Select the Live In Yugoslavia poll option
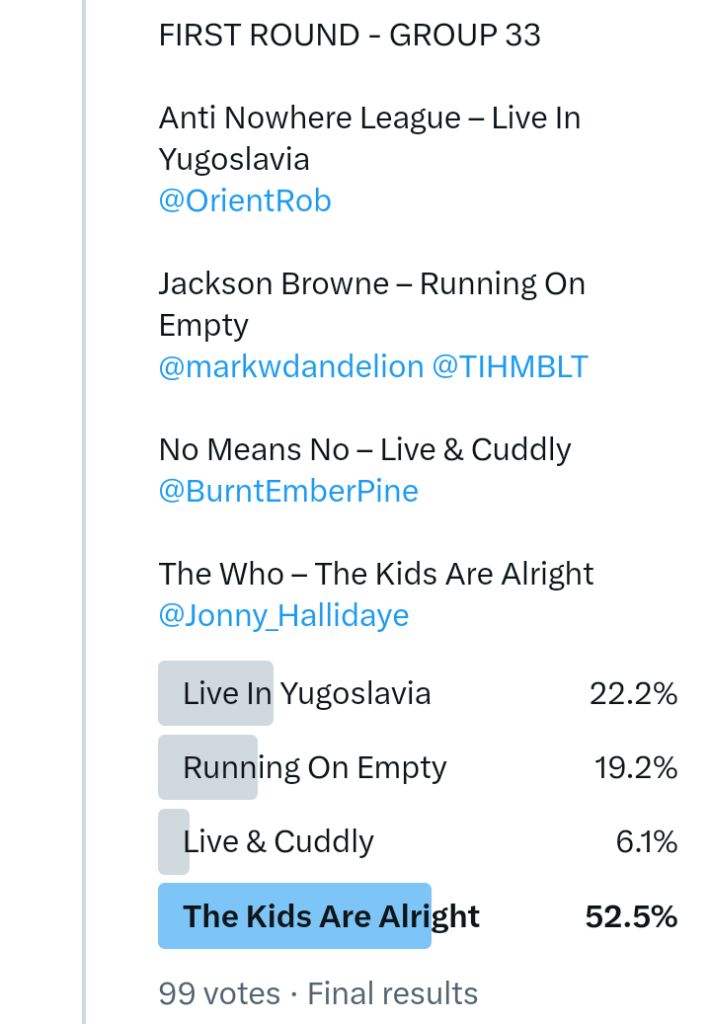 (306, 693)
